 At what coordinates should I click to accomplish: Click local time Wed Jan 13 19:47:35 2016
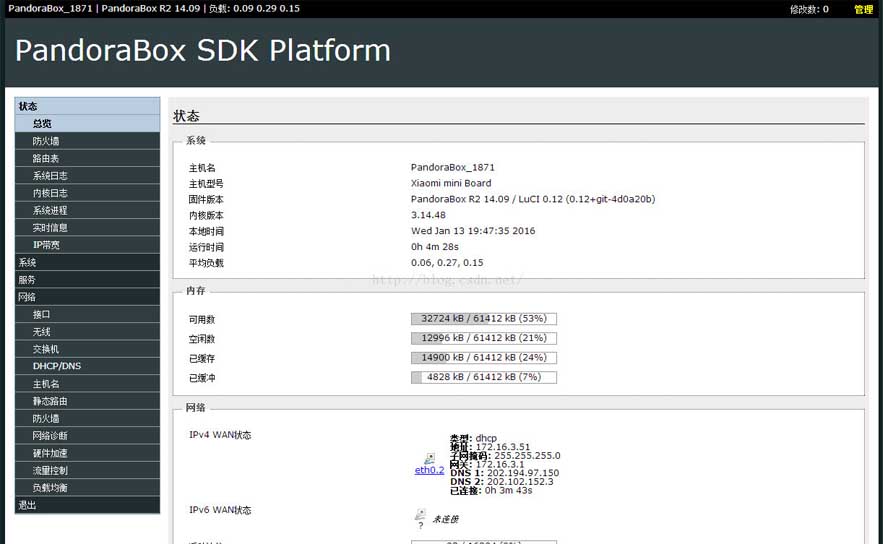pos(473,231)
